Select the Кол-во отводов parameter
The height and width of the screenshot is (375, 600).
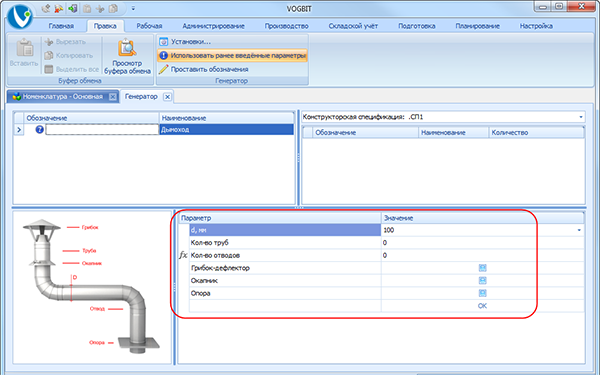(285, 255)
